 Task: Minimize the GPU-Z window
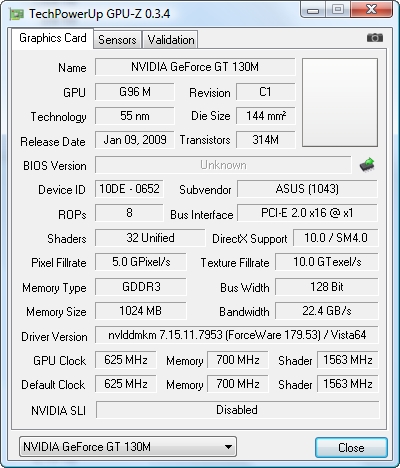tap(312, 10)
